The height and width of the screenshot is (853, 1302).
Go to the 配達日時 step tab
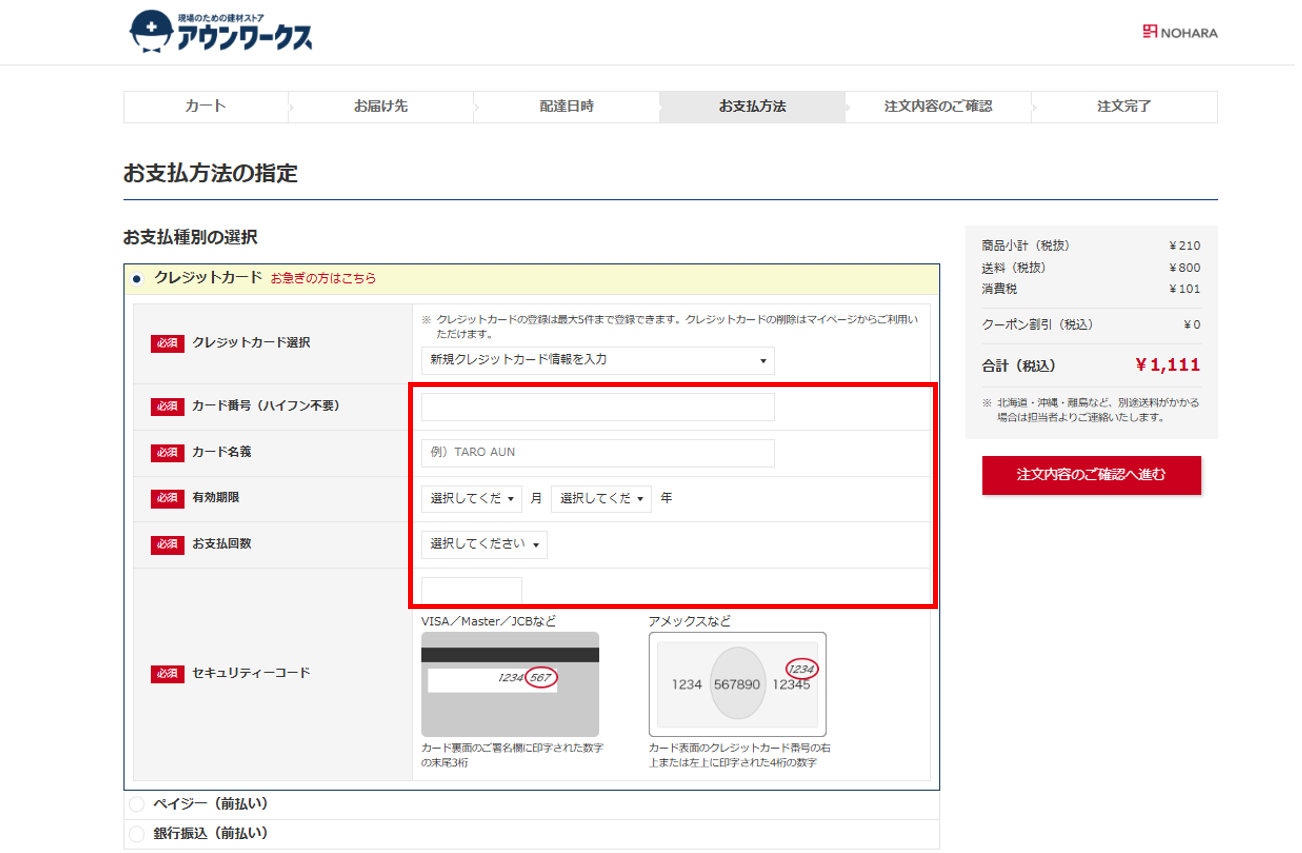point(566,107)
